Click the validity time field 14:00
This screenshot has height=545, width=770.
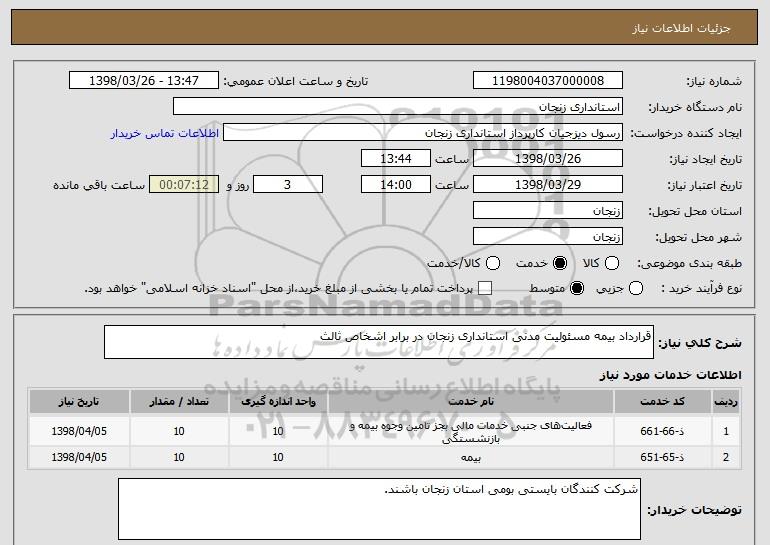(x=396, y=185)
